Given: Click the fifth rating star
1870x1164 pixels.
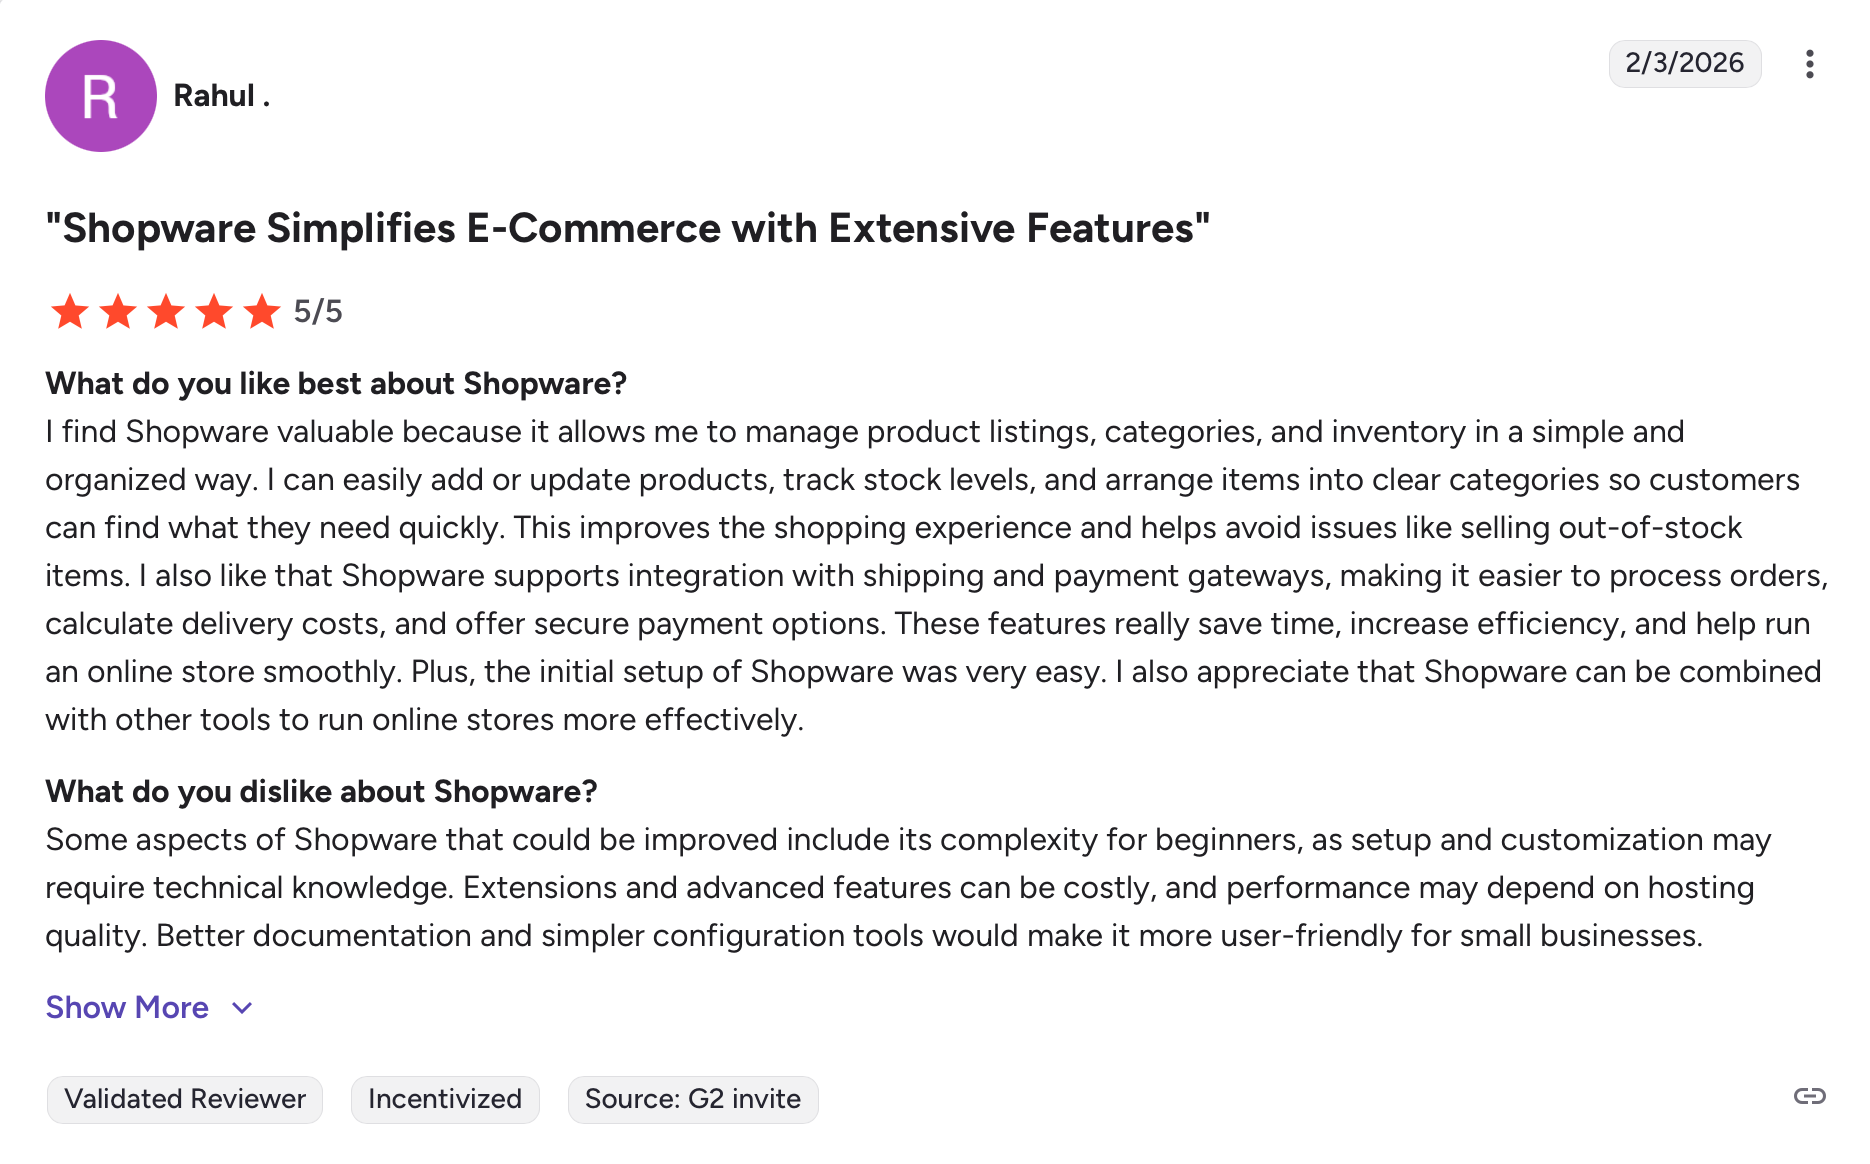Looking at the screenshot, I should pyautogui.click(x=262, y=312).
